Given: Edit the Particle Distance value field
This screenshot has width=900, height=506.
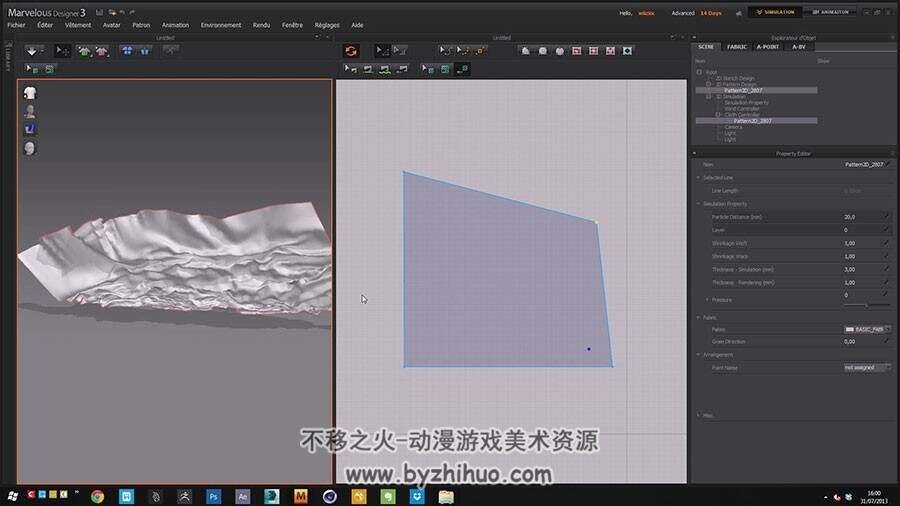Looking at the screenshot, I should tap(866, 217).
